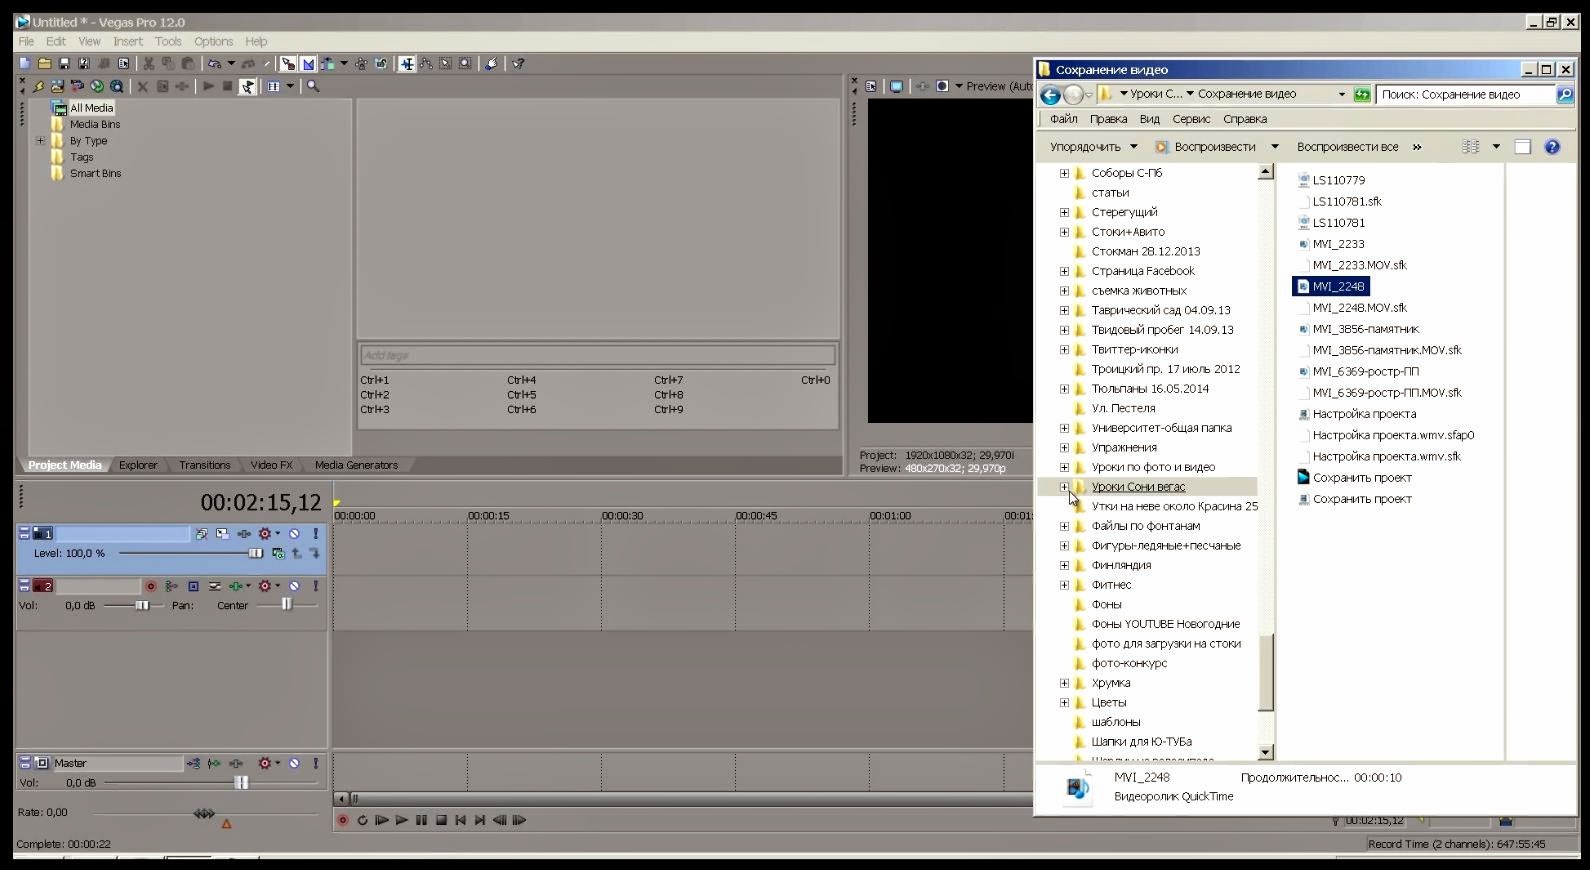The image size is (1590, 870).
Task: Toggle Auto Preview in Project Media toolbar
Action: coord(247,87)
